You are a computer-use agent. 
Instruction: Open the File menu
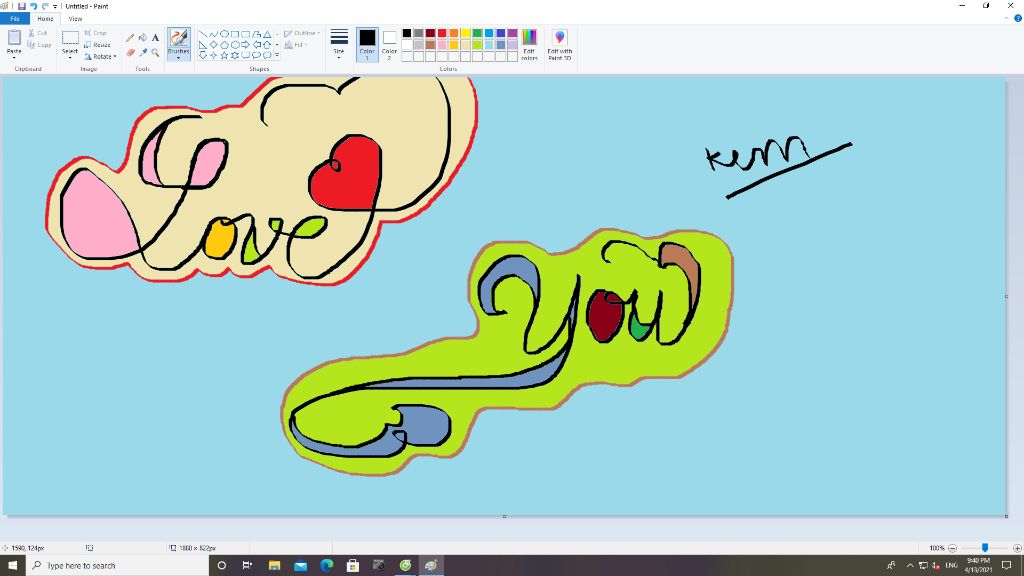15,19
